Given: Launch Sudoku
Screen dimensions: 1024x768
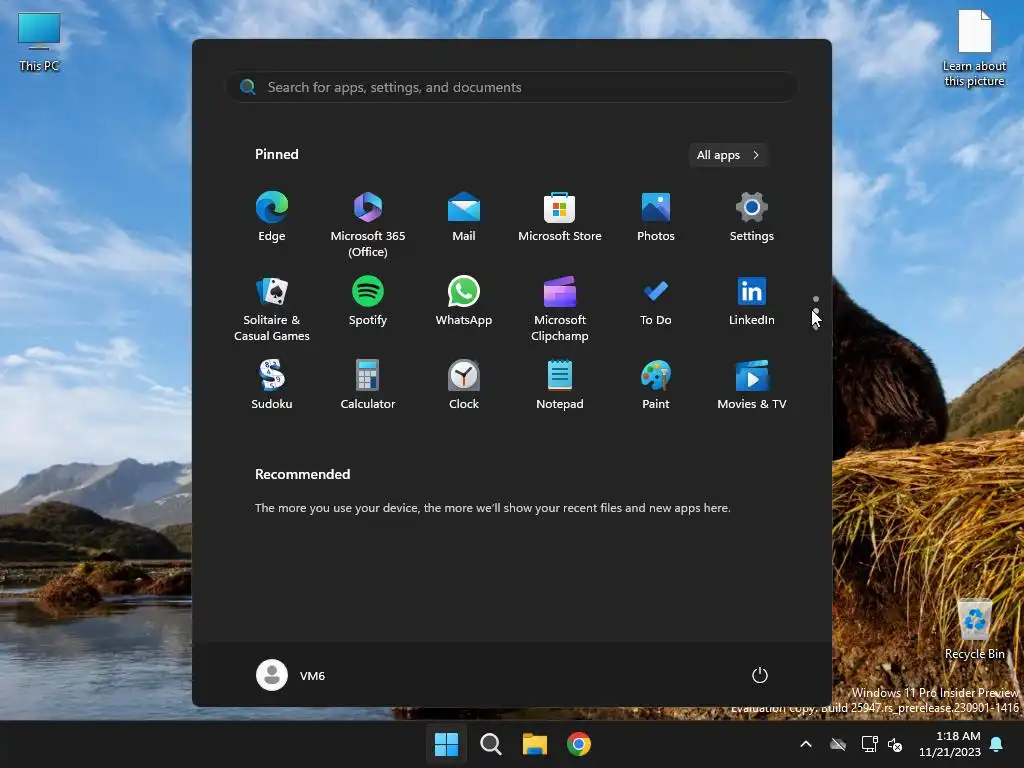Looking at the screenshot, I should point(272,385).
